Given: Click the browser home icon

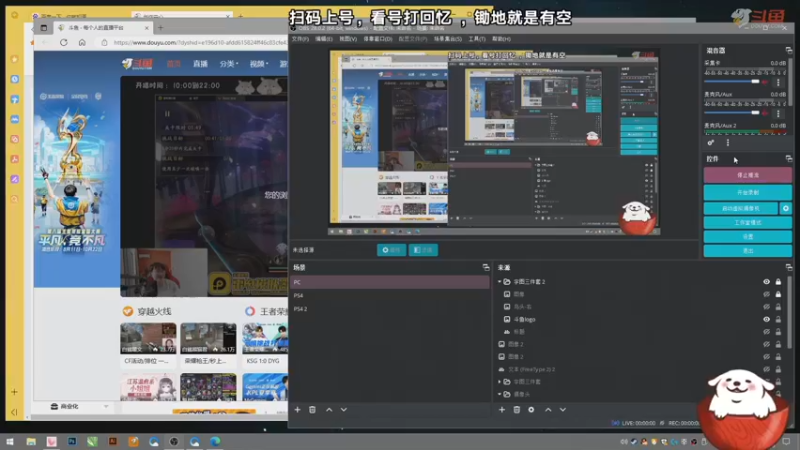Looking at the screenshot, I should (82, 42).
